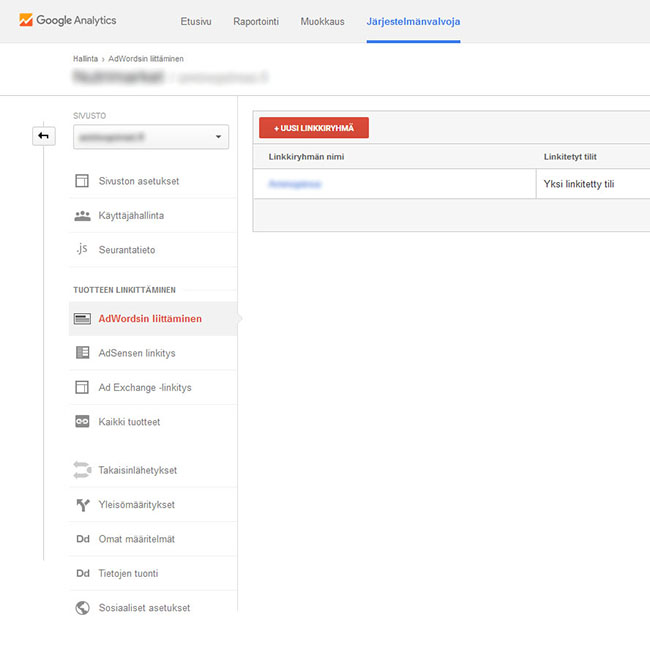Click the Hallinta breadcrumb link
The width and height of the screenshot is (650, 650).
[85, 59]
